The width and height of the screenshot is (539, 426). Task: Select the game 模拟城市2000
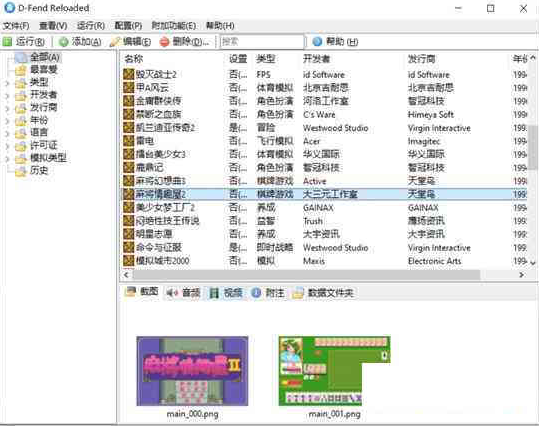[x=162, y=261]
